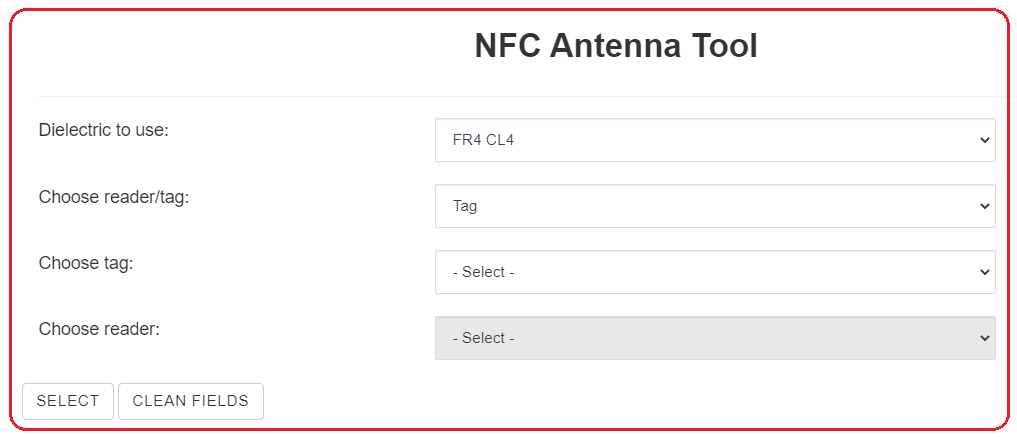Click the "Choose tag:" label
This screenshot has width=1017, height=437.
pos(86,263)
